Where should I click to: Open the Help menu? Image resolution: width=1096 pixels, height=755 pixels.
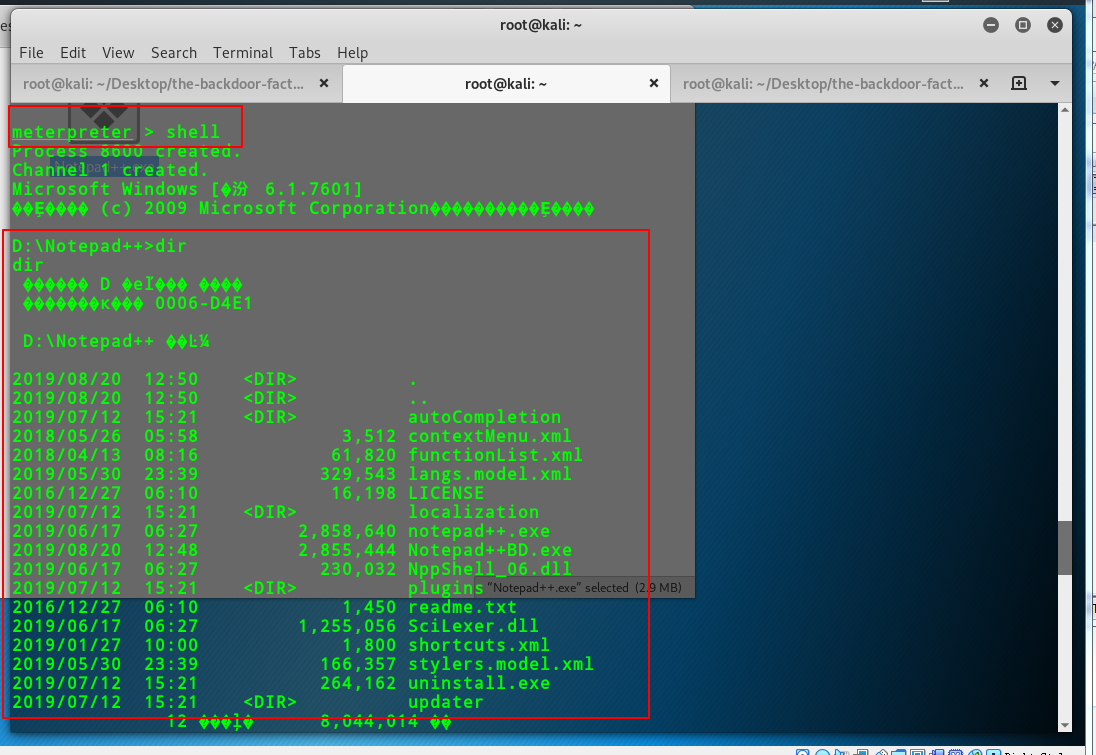pyautogui.click(x=352, y=53)
